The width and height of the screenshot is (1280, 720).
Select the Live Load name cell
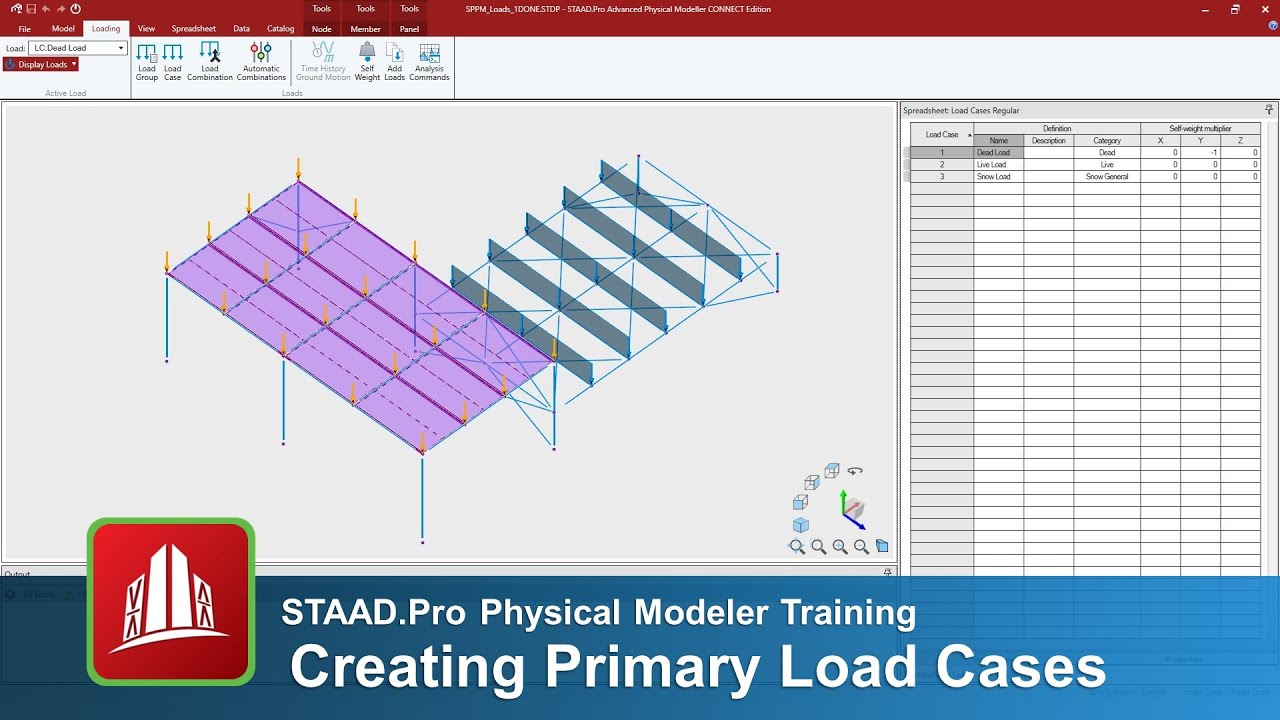click(998, 165)
